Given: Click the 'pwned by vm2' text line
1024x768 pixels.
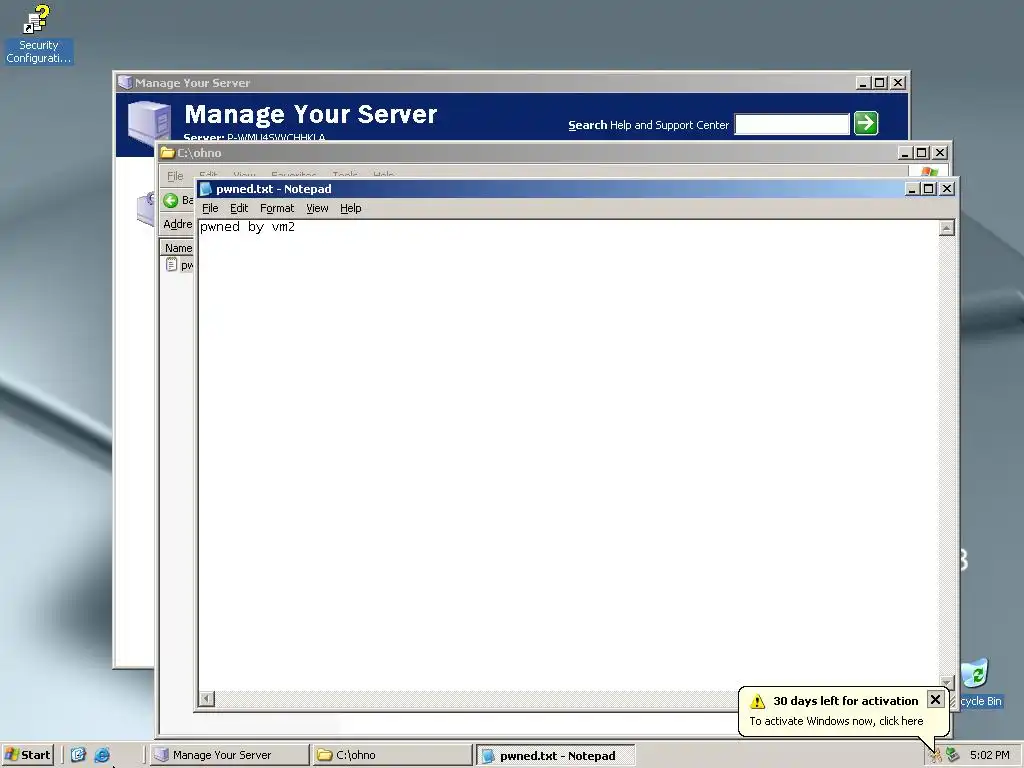Looking at the screenshot, I should point(248,227).
